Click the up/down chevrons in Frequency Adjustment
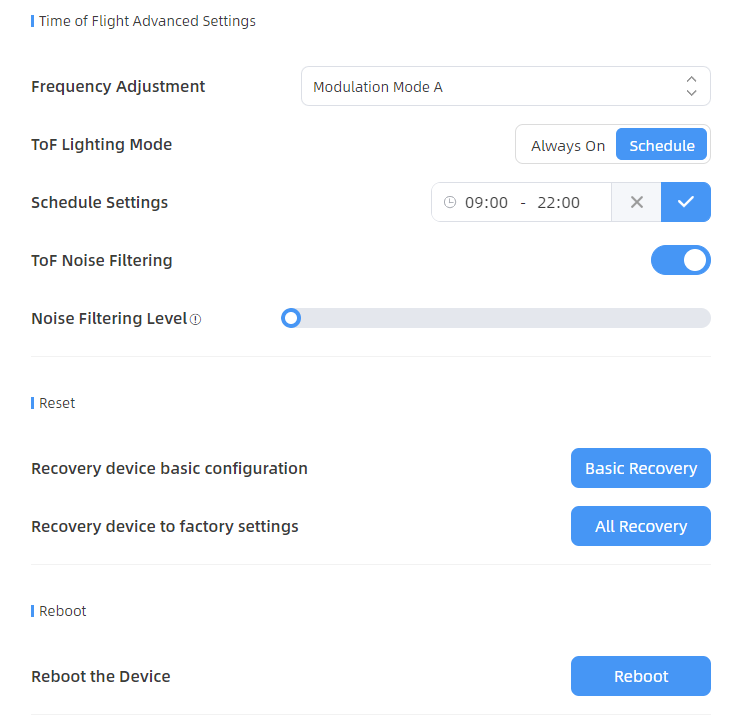754x722 pixels. [691, 86]
